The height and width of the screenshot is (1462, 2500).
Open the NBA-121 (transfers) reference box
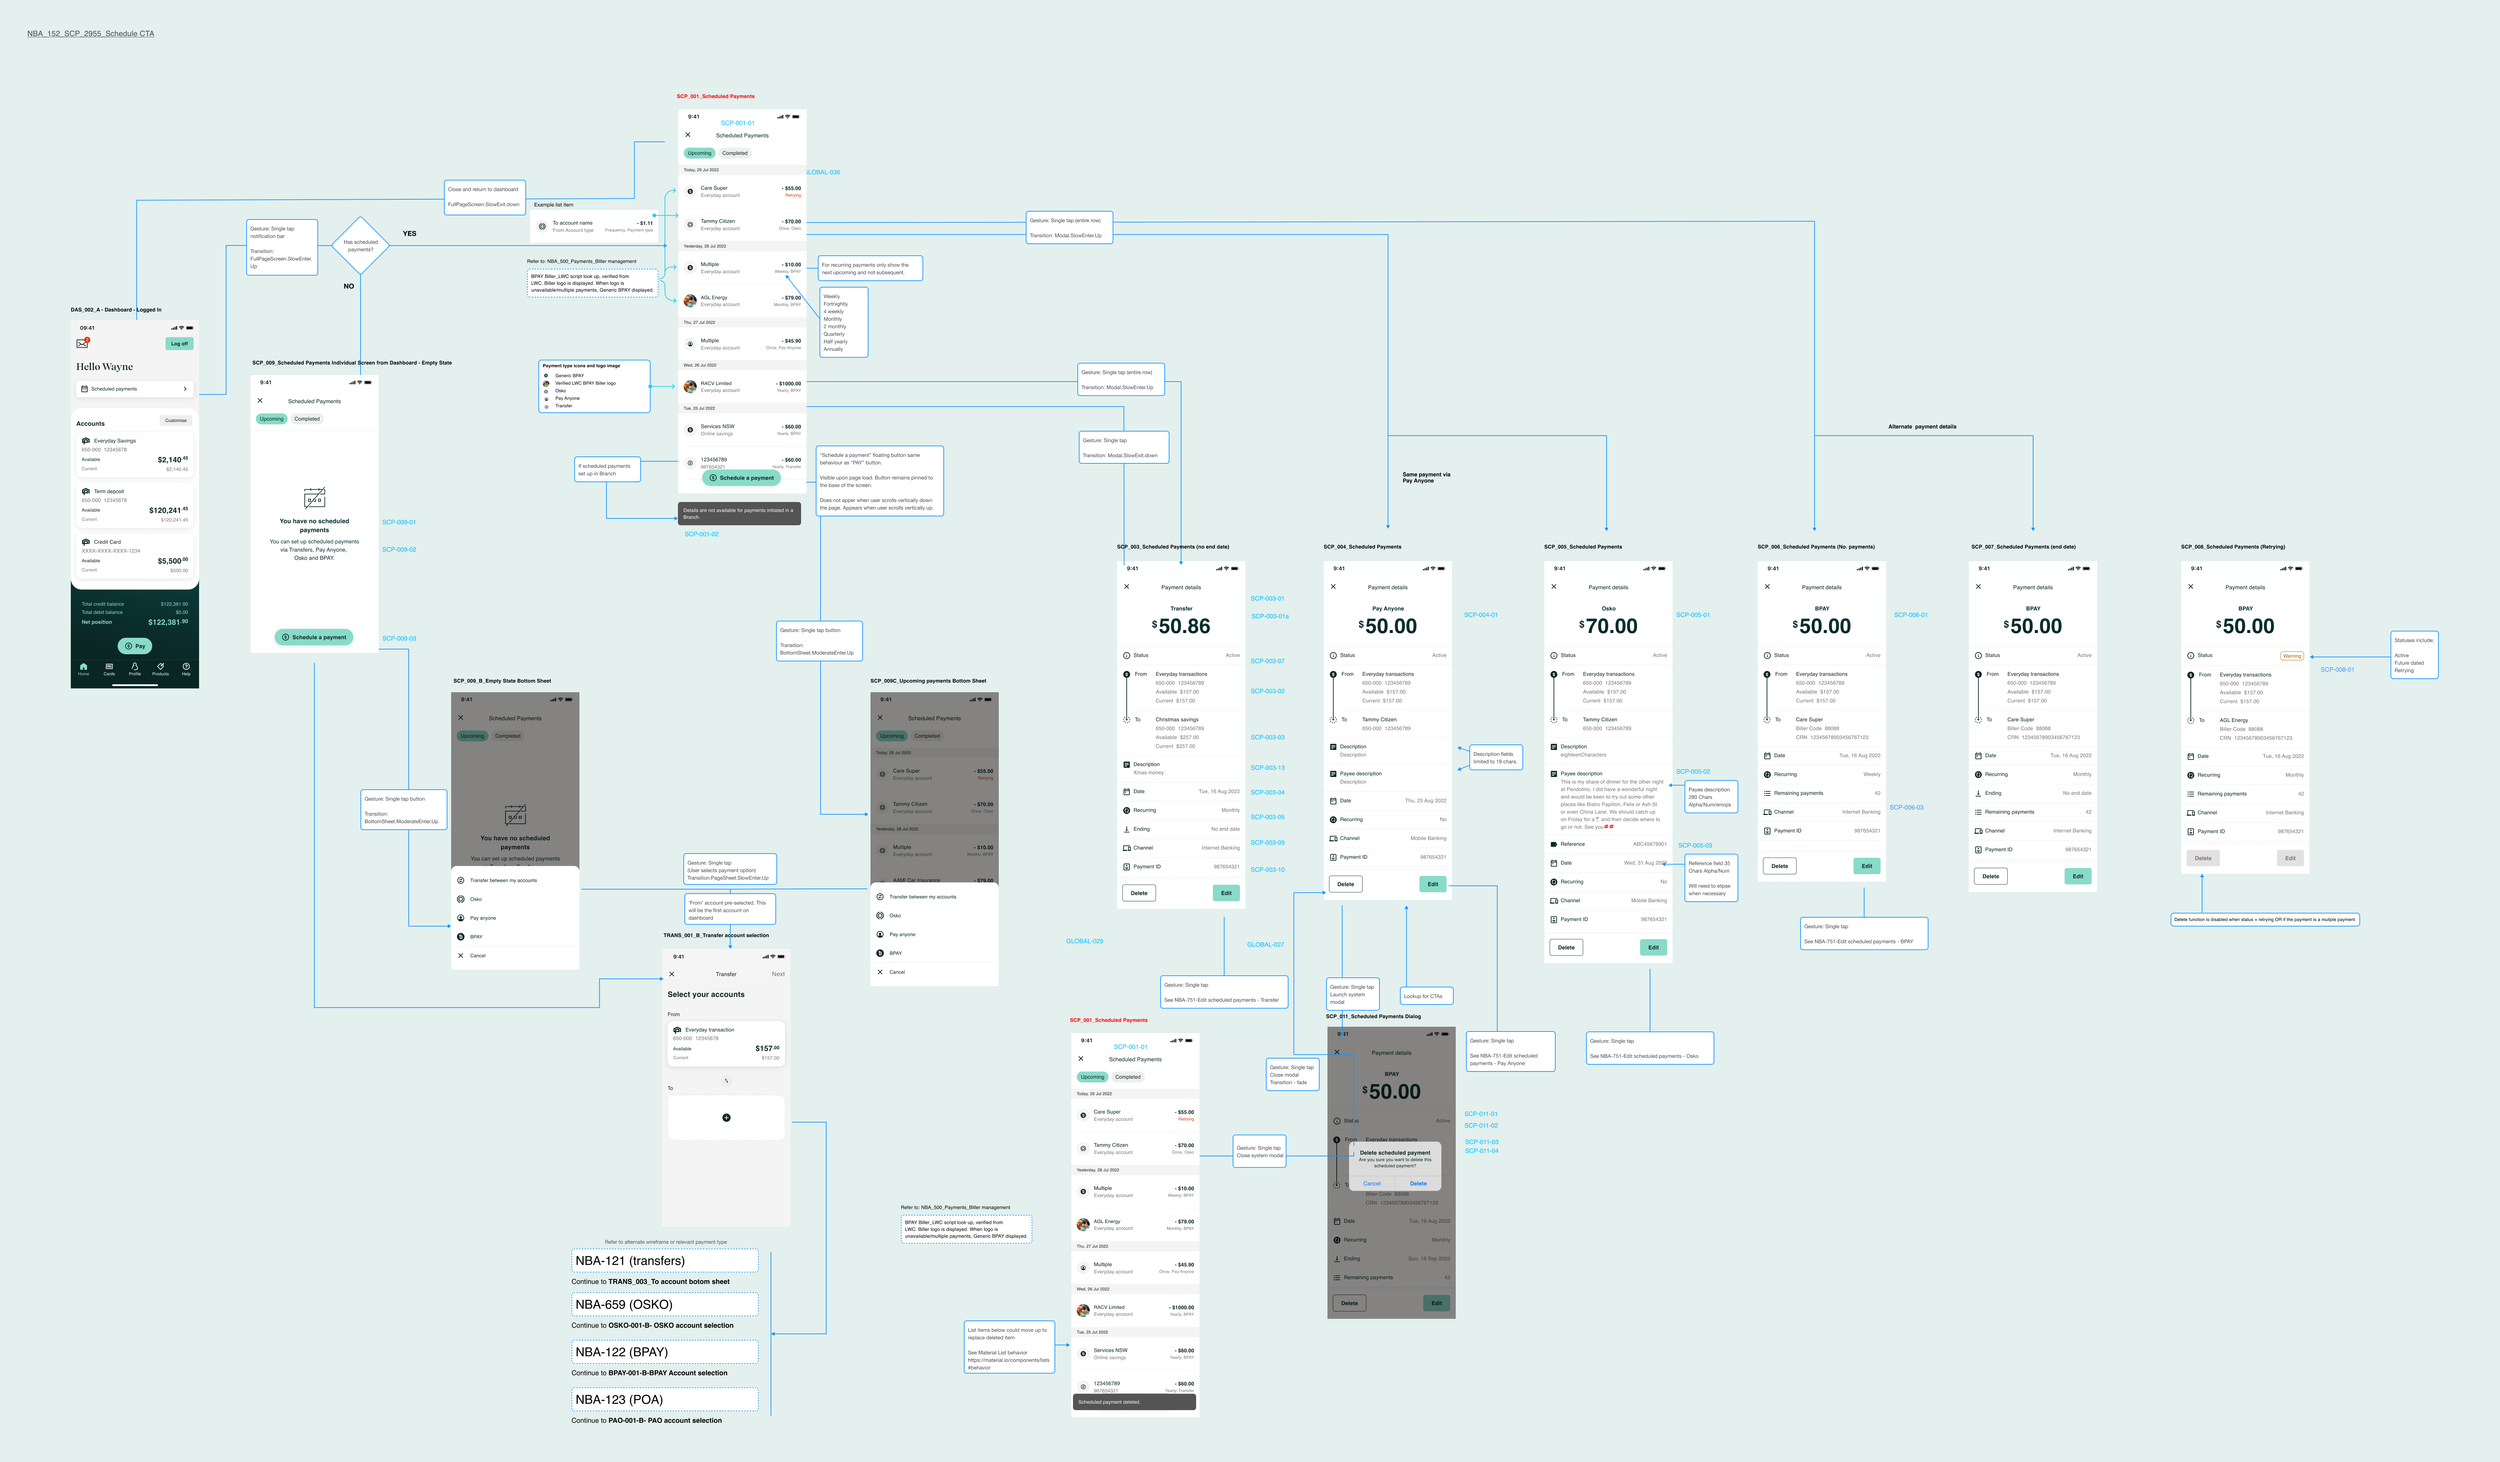pos(665,1261)
